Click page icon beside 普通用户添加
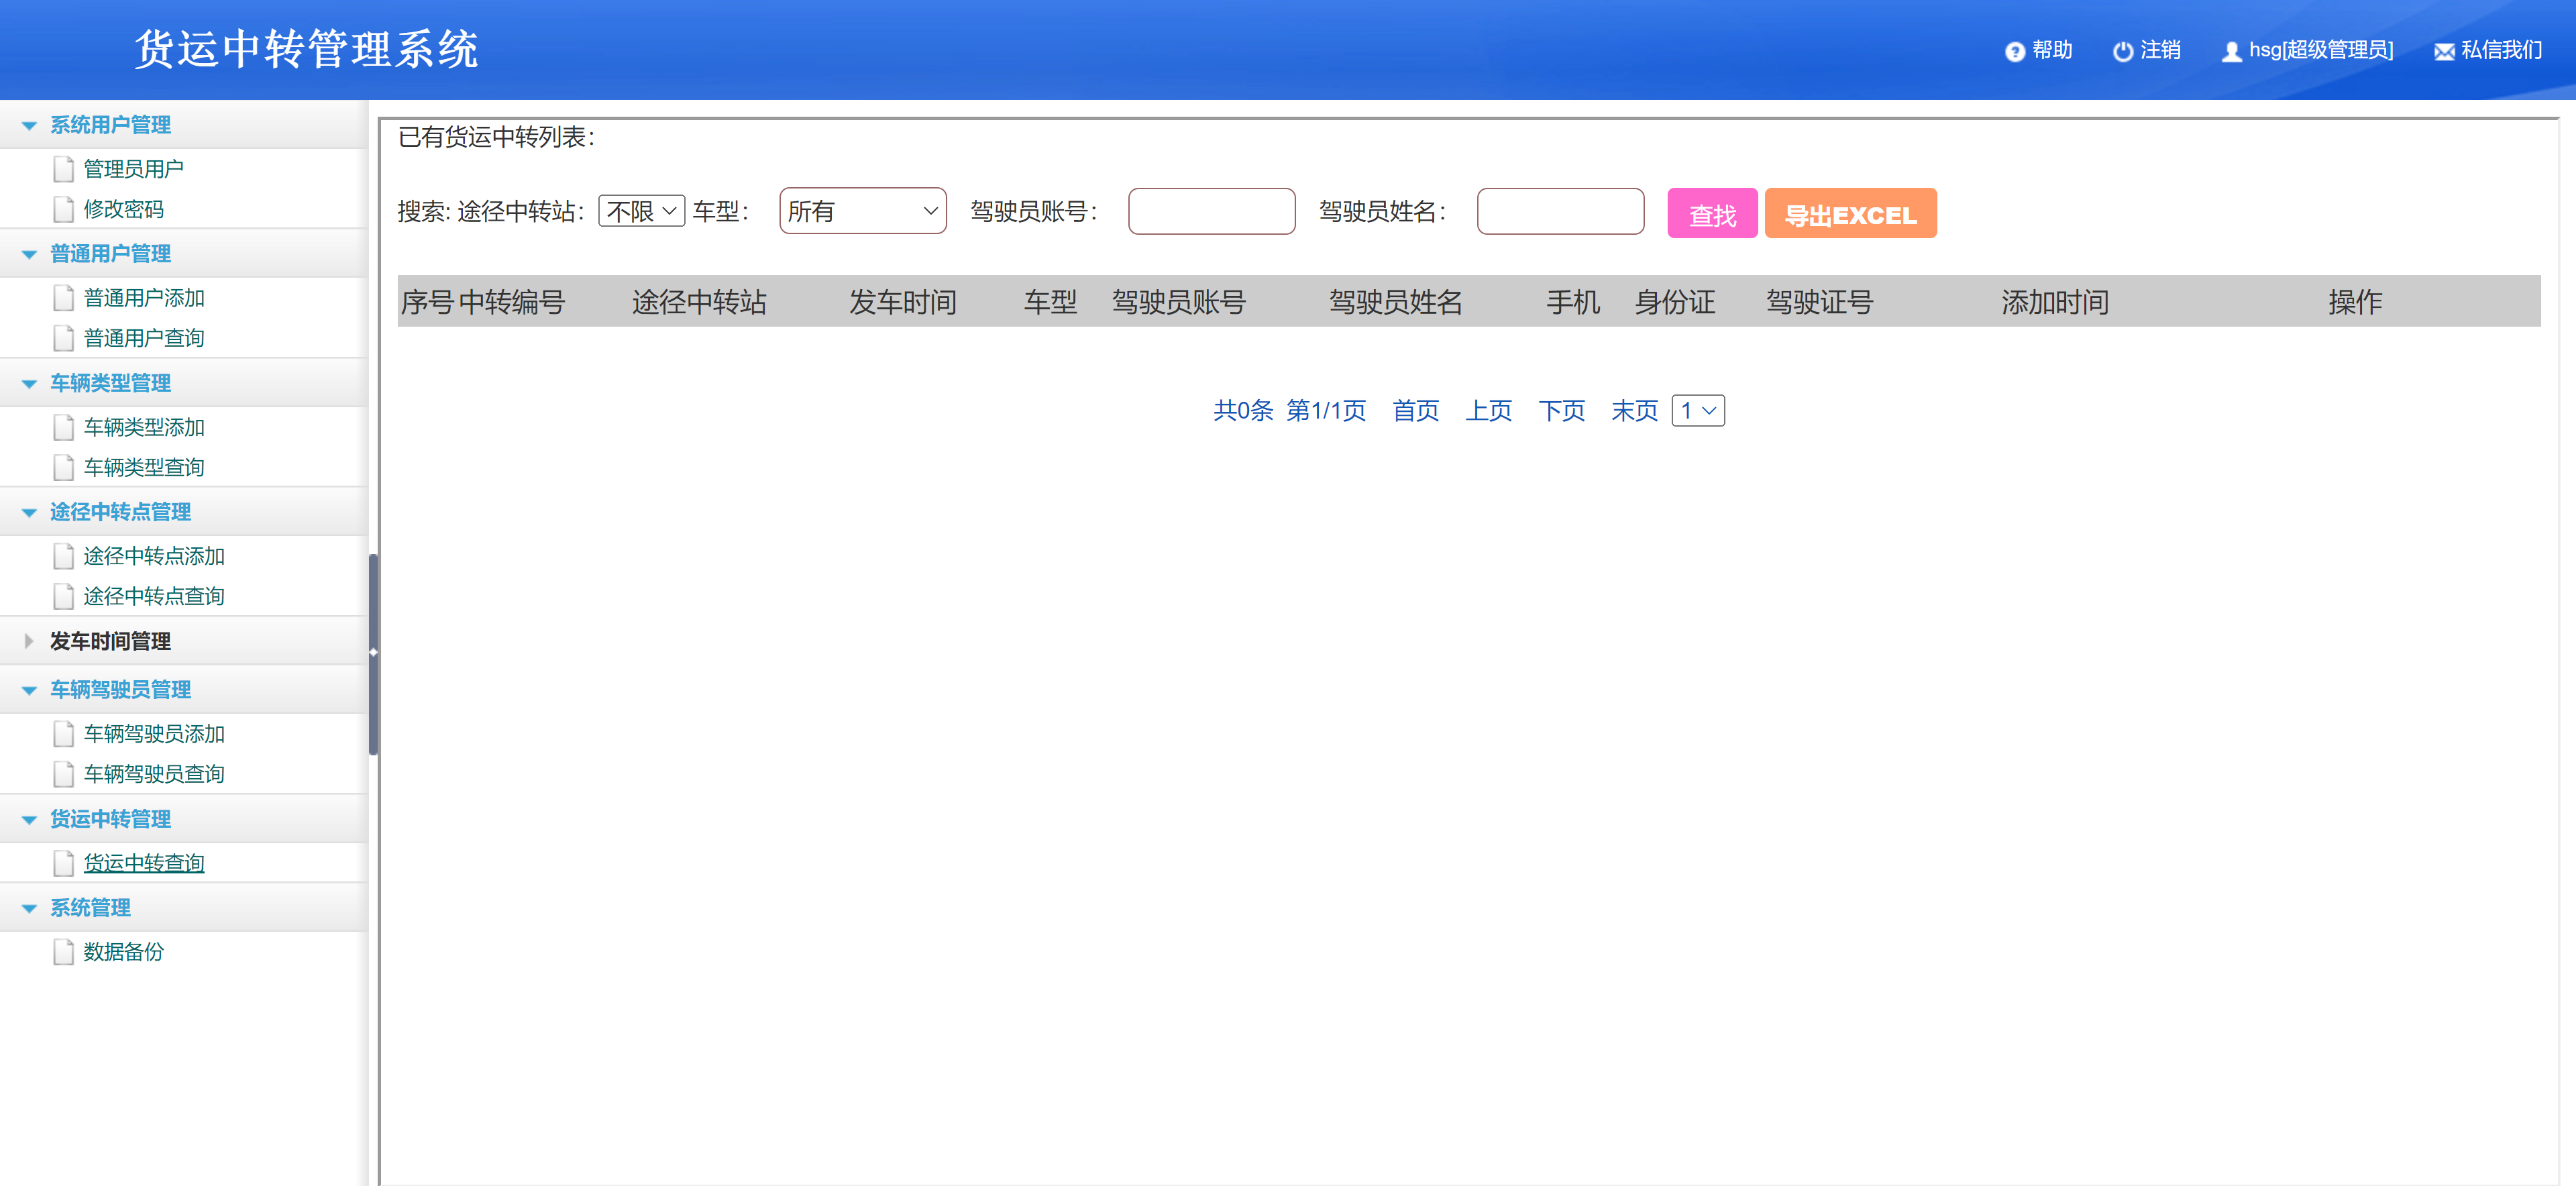This screenshot has width=2576, height=1186. [63, 298]
